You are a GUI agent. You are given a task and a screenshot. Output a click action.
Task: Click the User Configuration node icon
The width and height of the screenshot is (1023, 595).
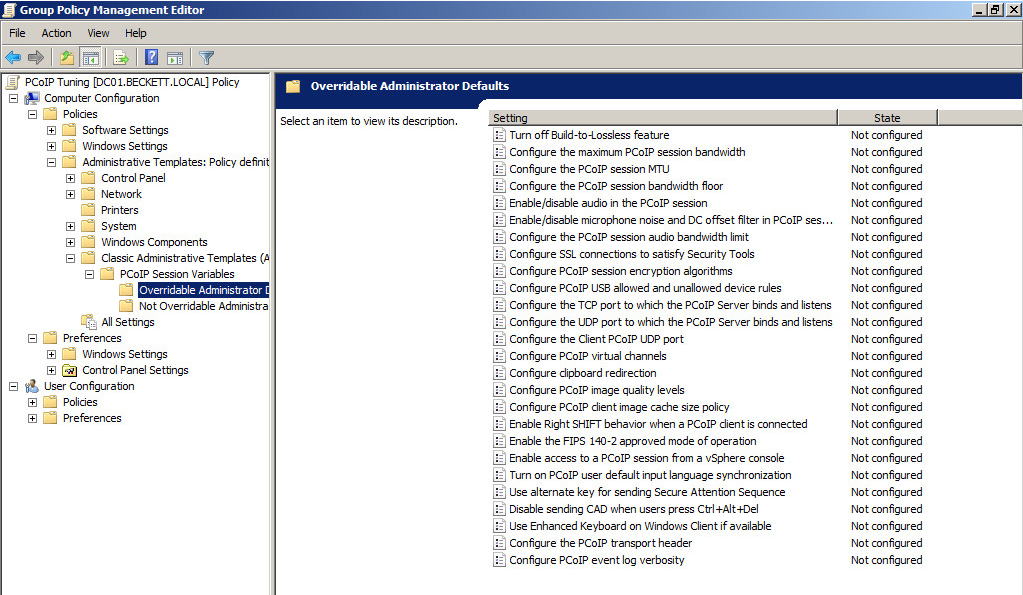[32, 386]
